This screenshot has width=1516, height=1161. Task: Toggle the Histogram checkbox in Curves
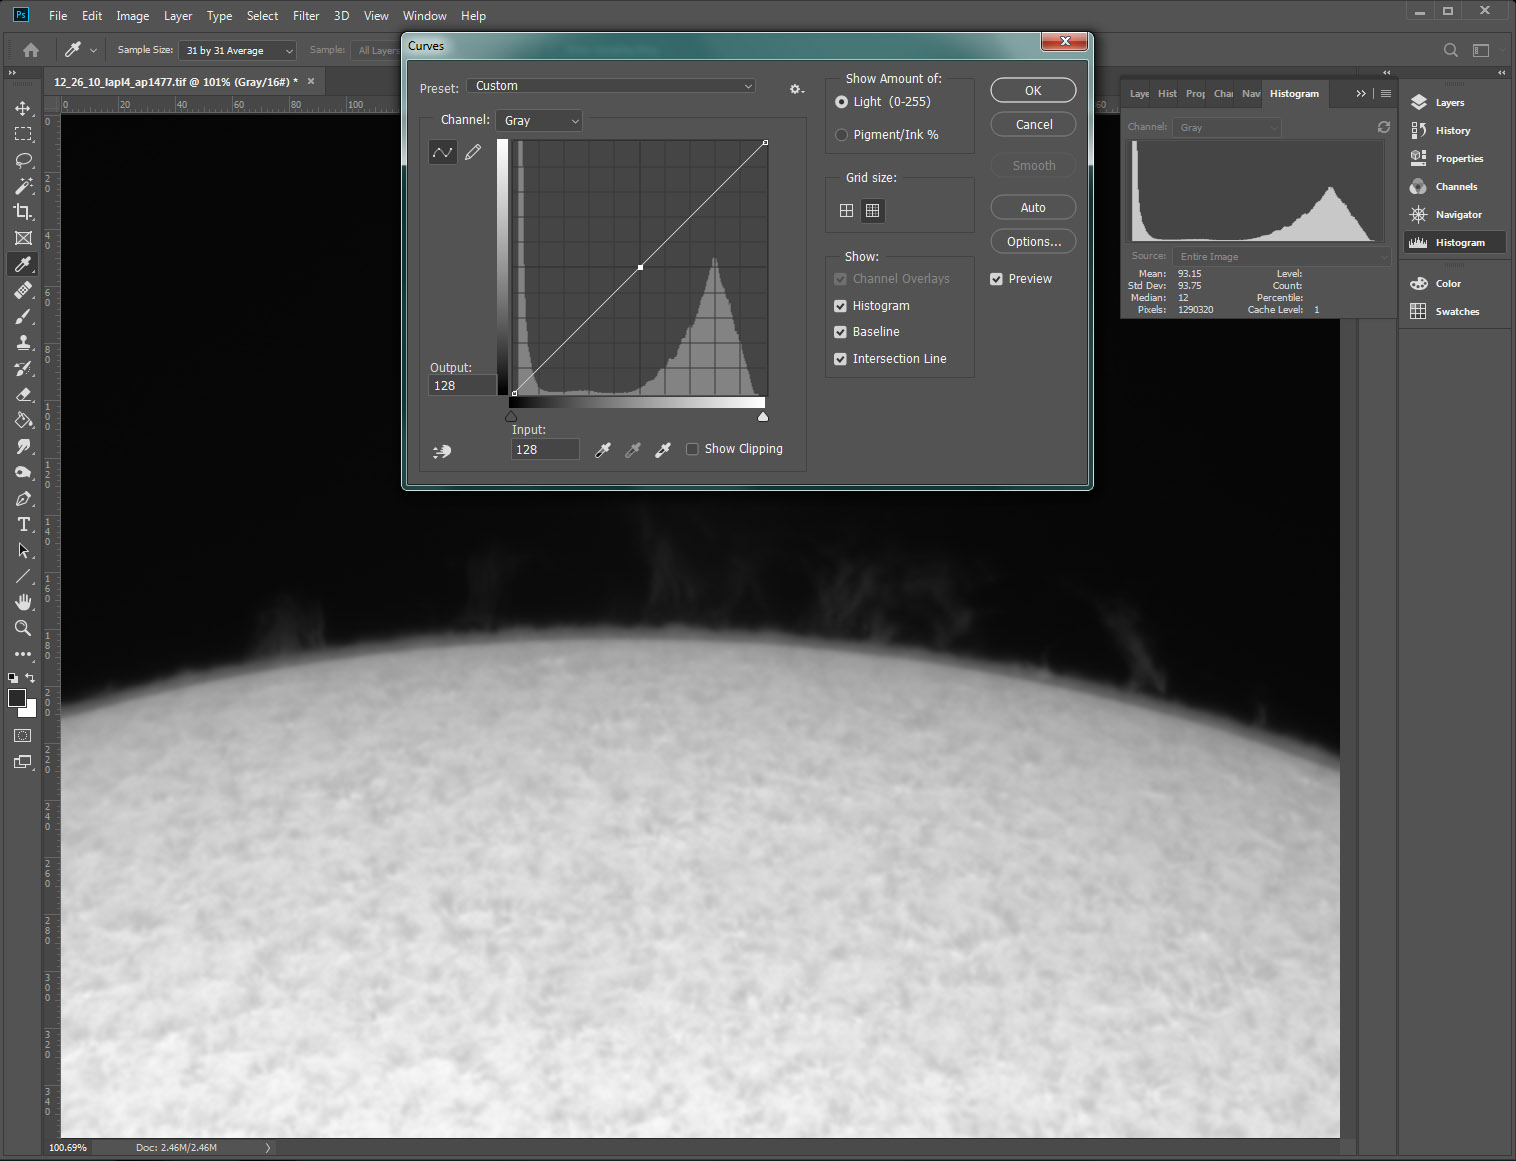coord(840,306)
